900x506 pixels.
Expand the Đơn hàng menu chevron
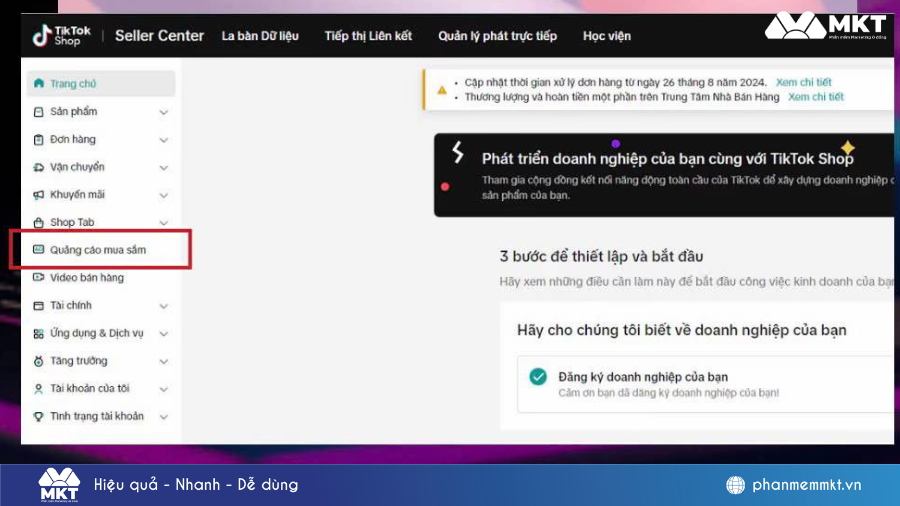pyautogui.click(x=164, y=140)
